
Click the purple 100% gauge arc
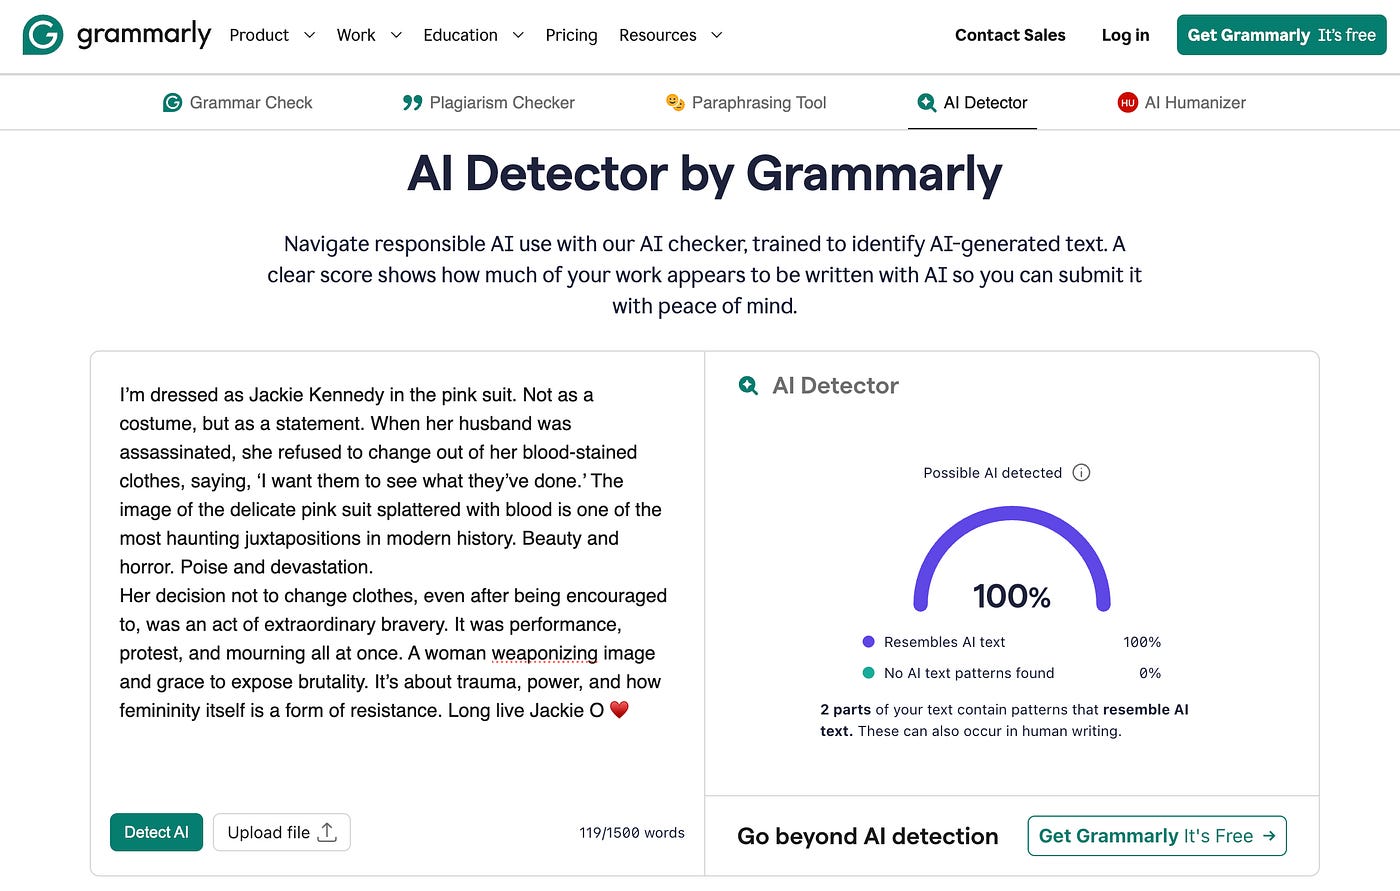1012,514
